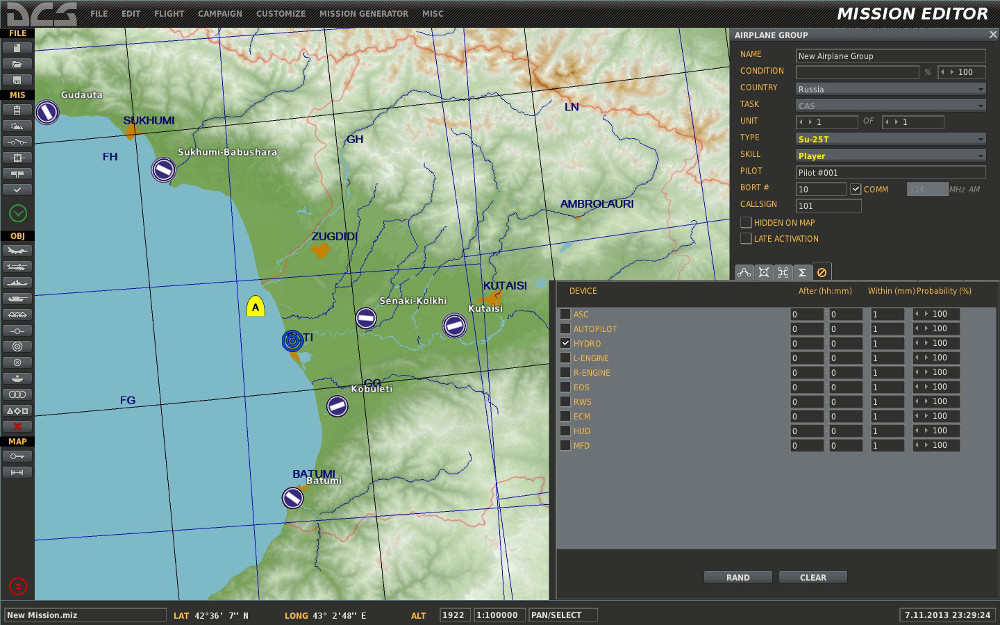
Task: Click the red X delete object tool
Action: coord(17,427)
